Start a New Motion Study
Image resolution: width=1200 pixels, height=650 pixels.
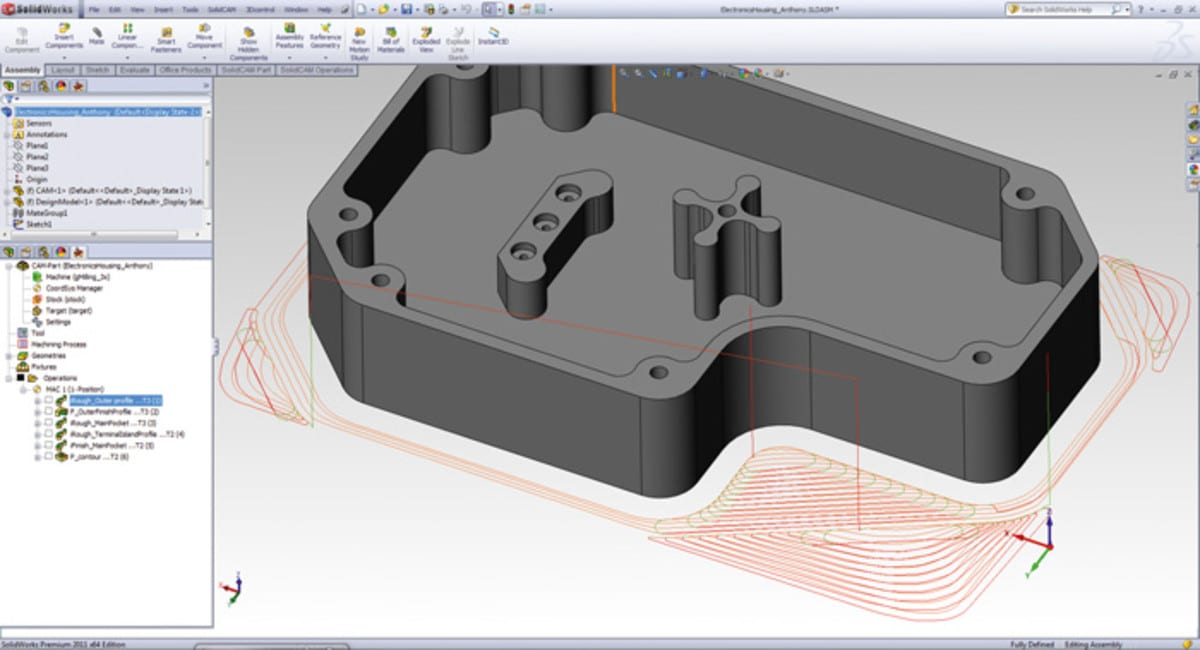coord(359,32)
